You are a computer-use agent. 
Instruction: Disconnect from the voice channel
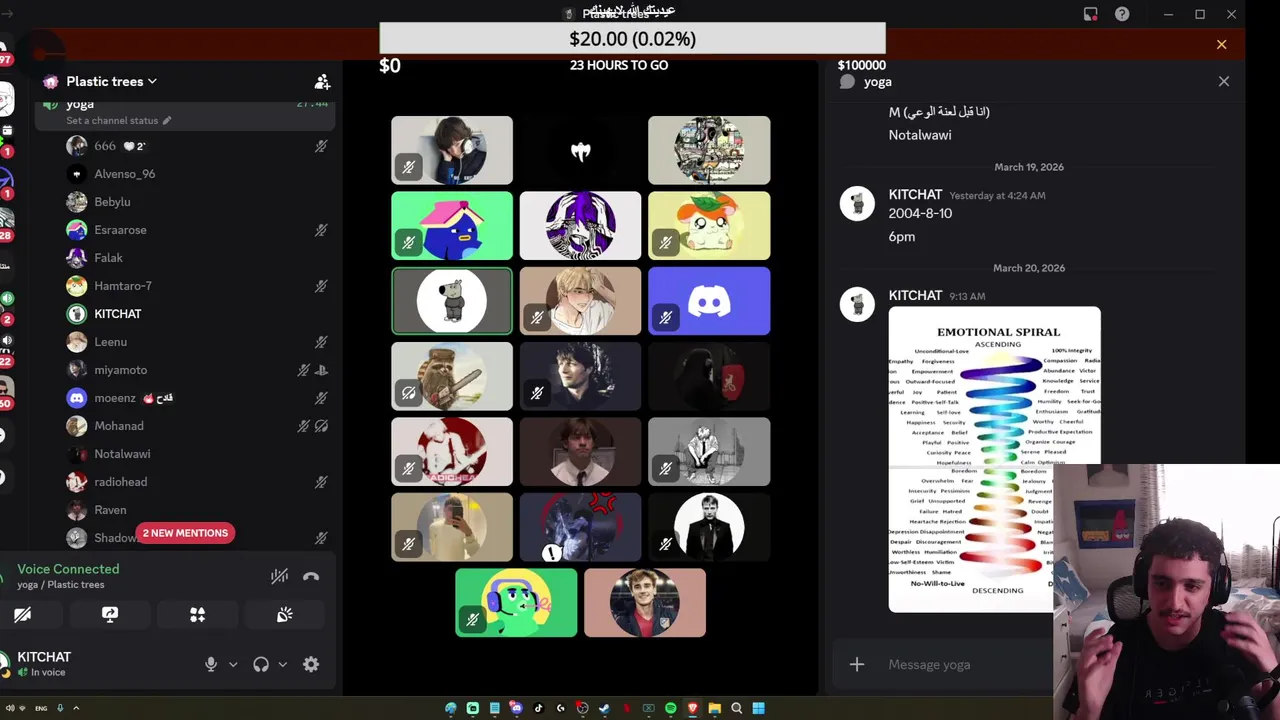click(x=311, y=576)
